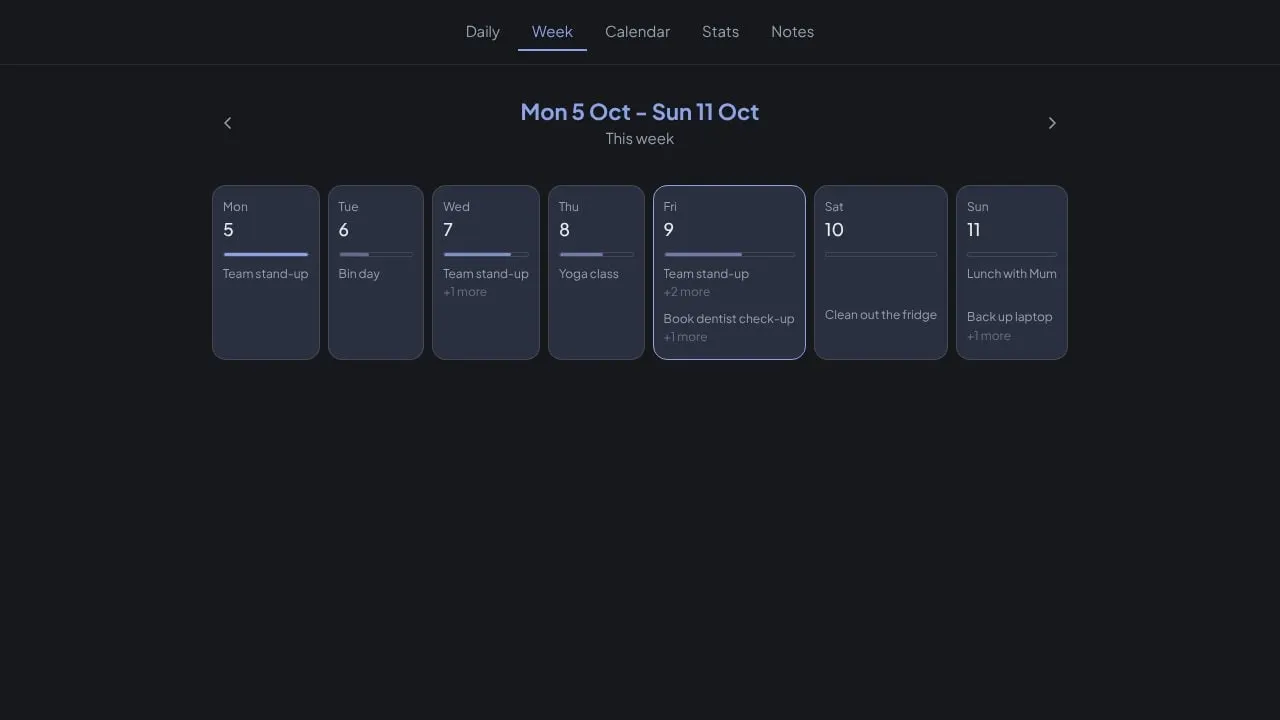Image resolution: width=1280 pixels, height=720 pixels.
Task: Open the Calendar tab
Action: [x=637, y=32]
